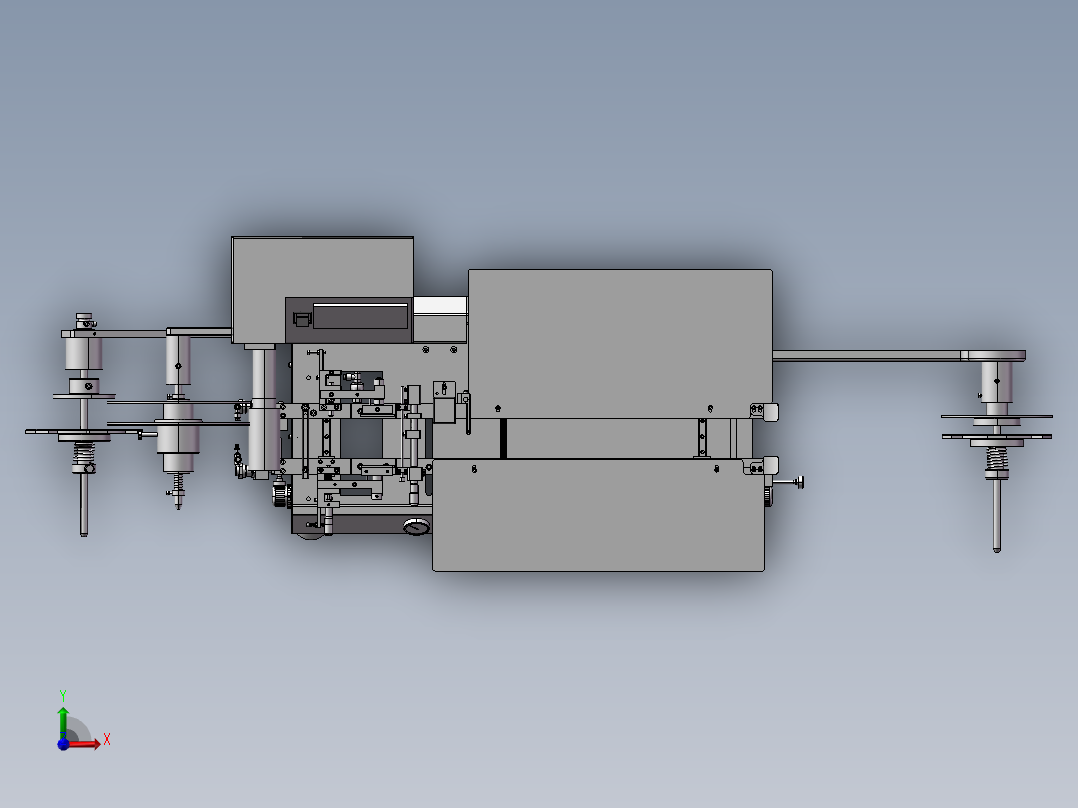Select the largest upper cover panel of the machine

(620, 343)
